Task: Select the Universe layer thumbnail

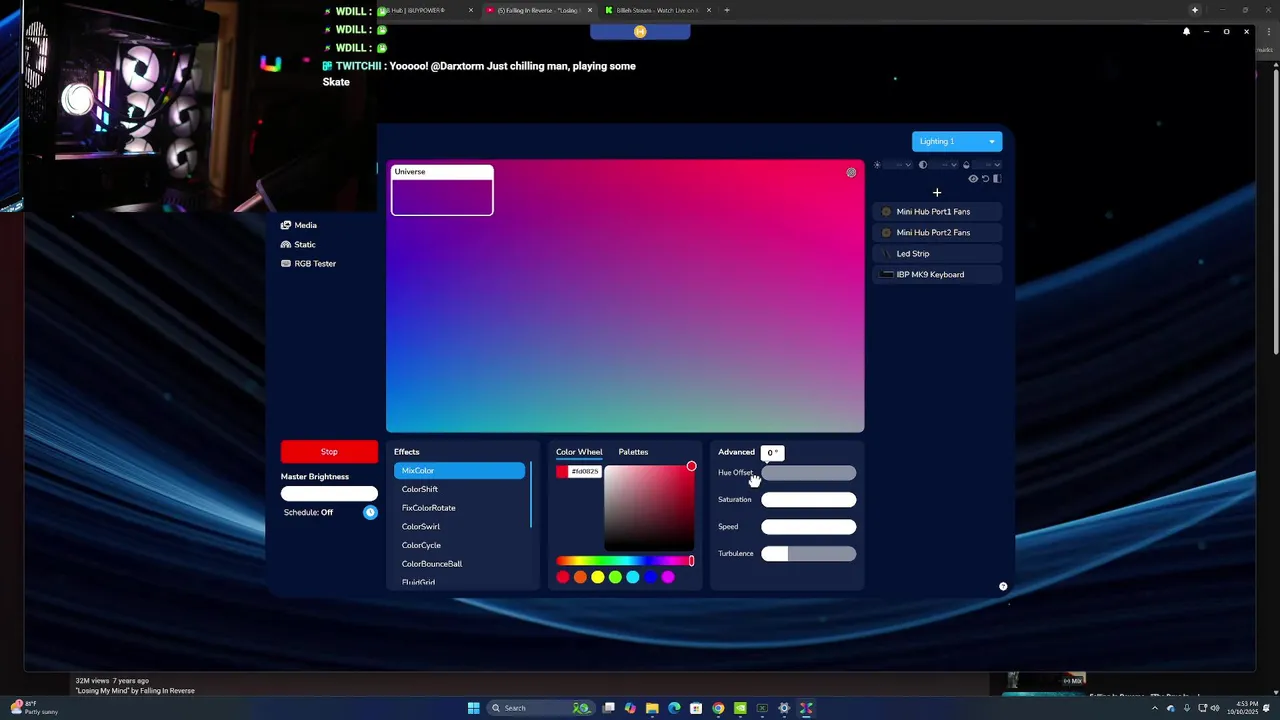Action: point(442,190)
